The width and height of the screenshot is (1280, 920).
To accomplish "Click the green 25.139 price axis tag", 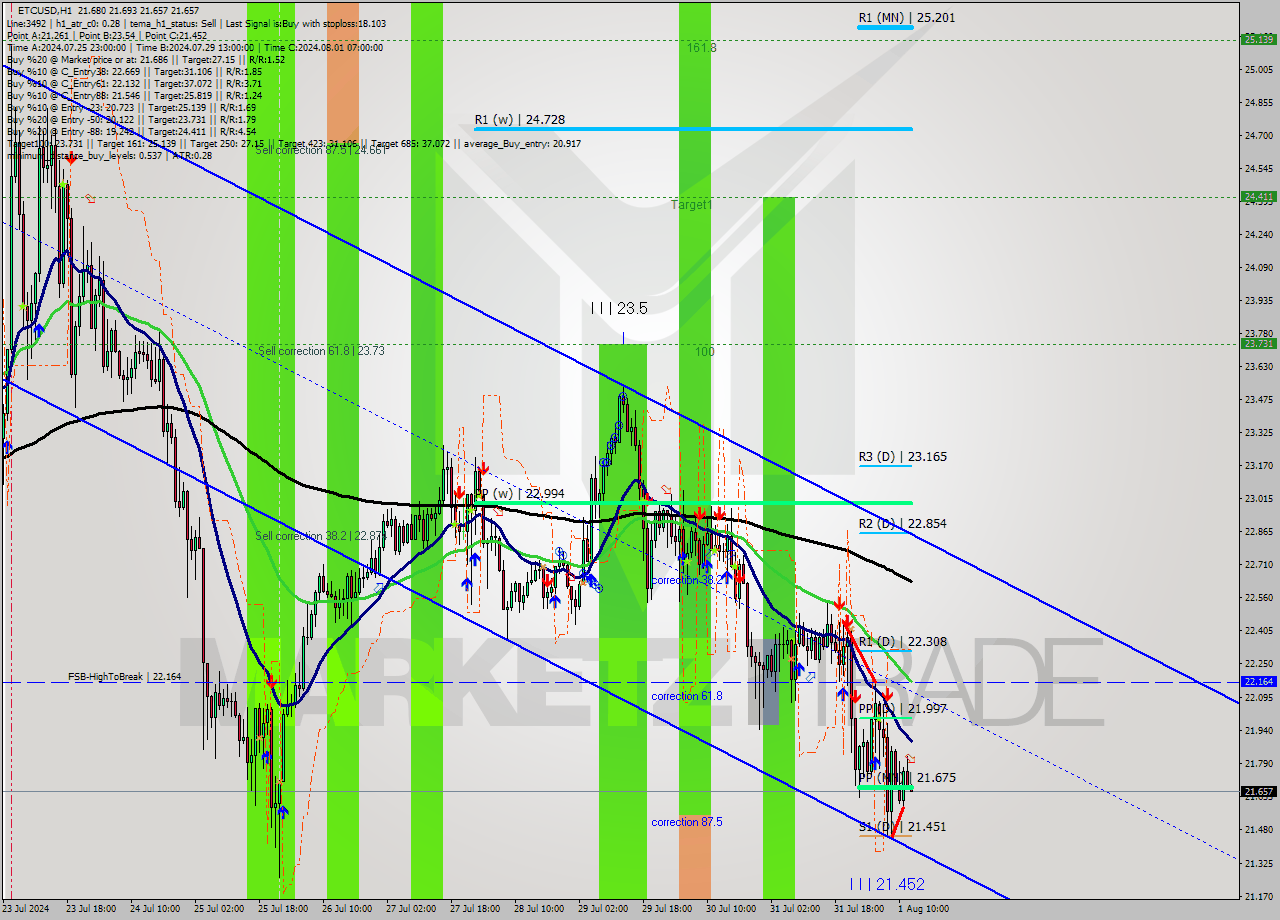I will 1257,39.
